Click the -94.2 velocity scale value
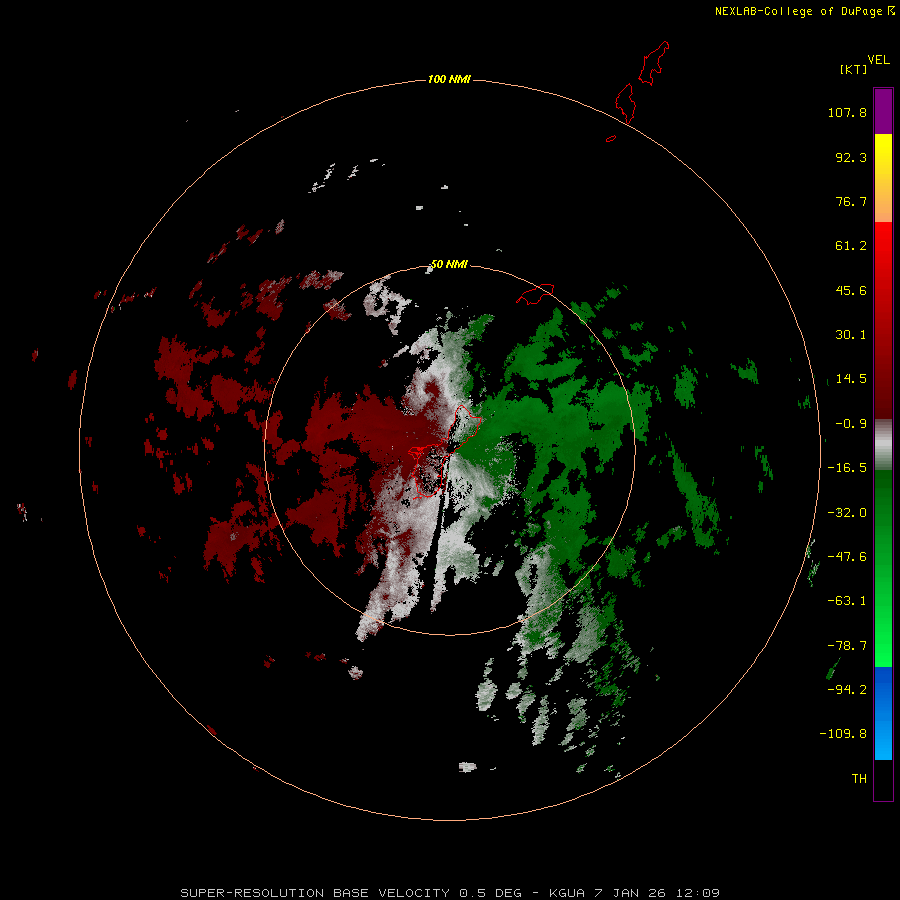900x900 pixels. click(x=847, y=689)
